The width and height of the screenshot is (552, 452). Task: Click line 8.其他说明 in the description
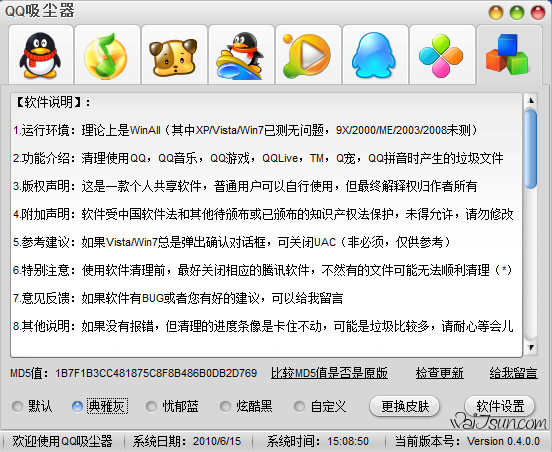[x=263, y=326]
